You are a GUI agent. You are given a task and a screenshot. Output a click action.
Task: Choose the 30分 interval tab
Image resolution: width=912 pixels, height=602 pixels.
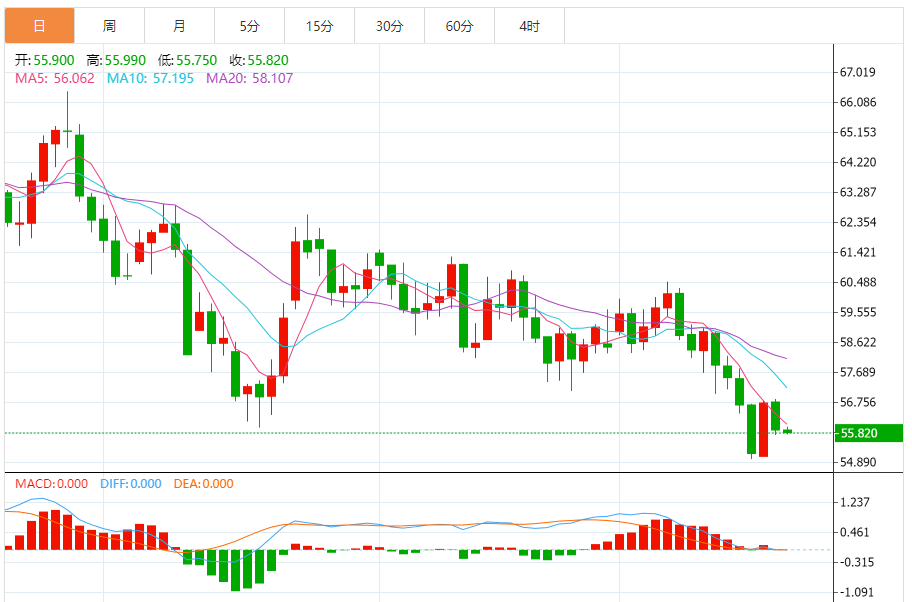[x=389, y=26]
